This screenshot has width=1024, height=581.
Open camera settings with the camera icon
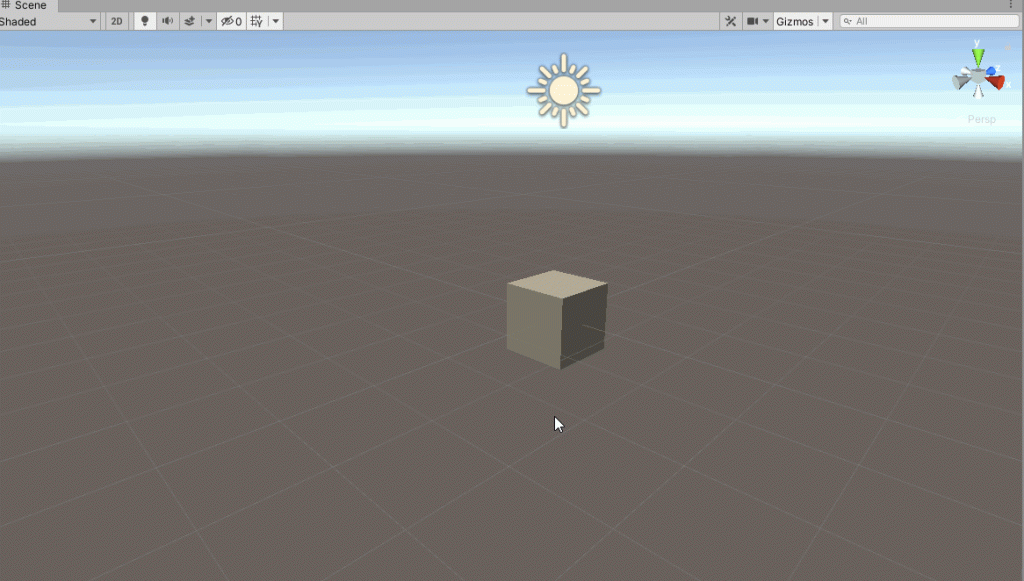pos(754,20)
